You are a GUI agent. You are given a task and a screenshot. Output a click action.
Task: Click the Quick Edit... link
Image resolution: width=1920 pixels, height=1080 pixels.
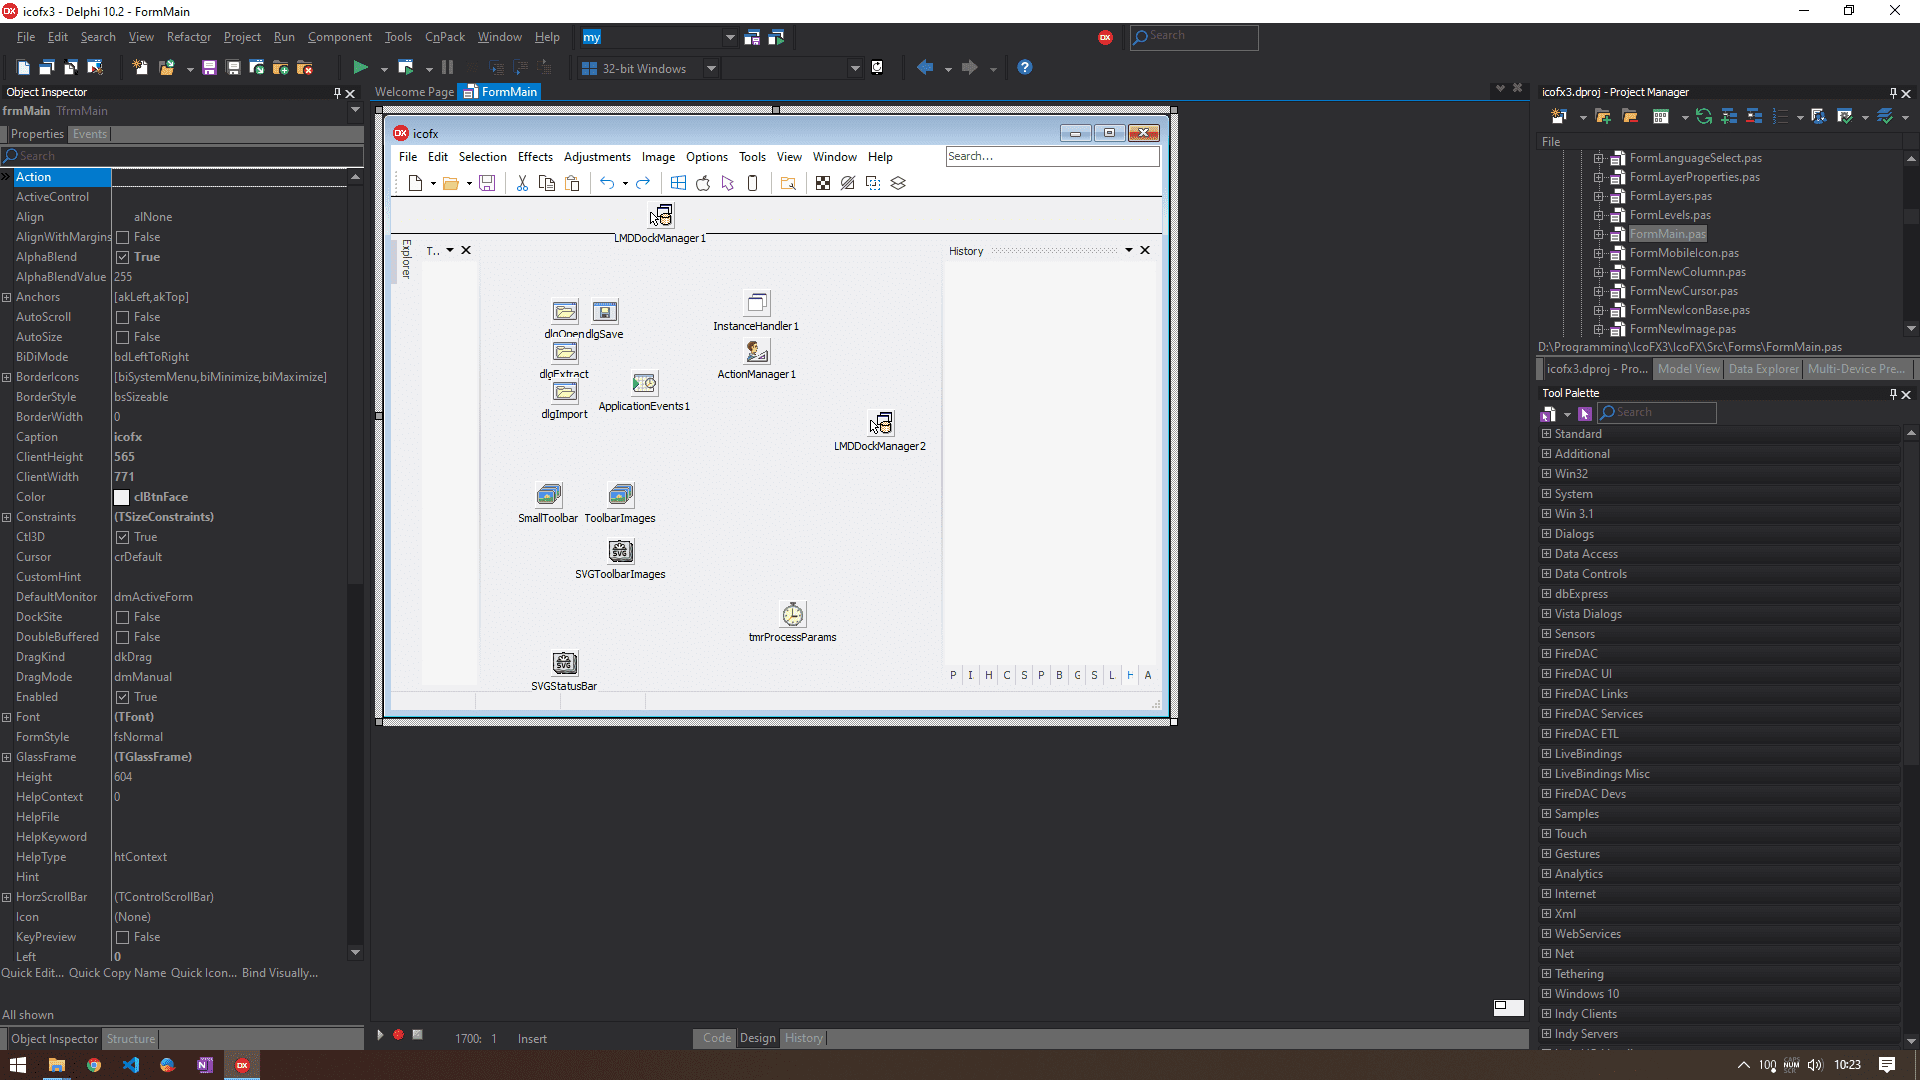pos(32,973)
